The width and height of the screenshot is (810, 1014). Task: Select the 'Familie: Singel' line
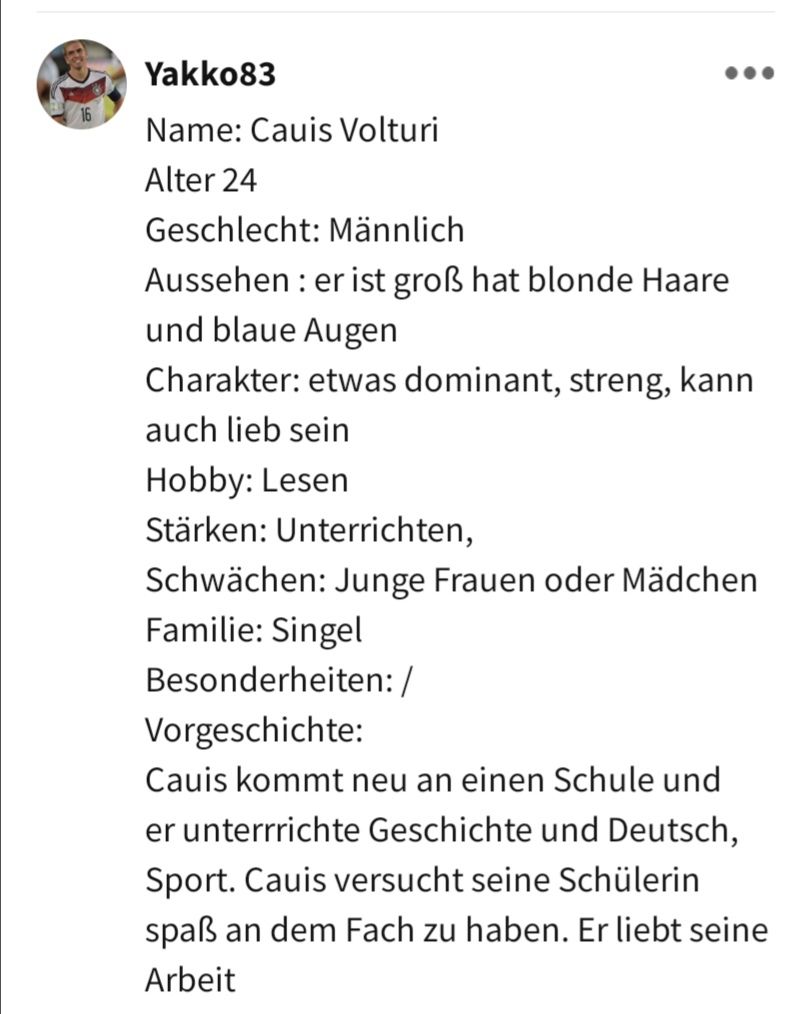point(254,631)
